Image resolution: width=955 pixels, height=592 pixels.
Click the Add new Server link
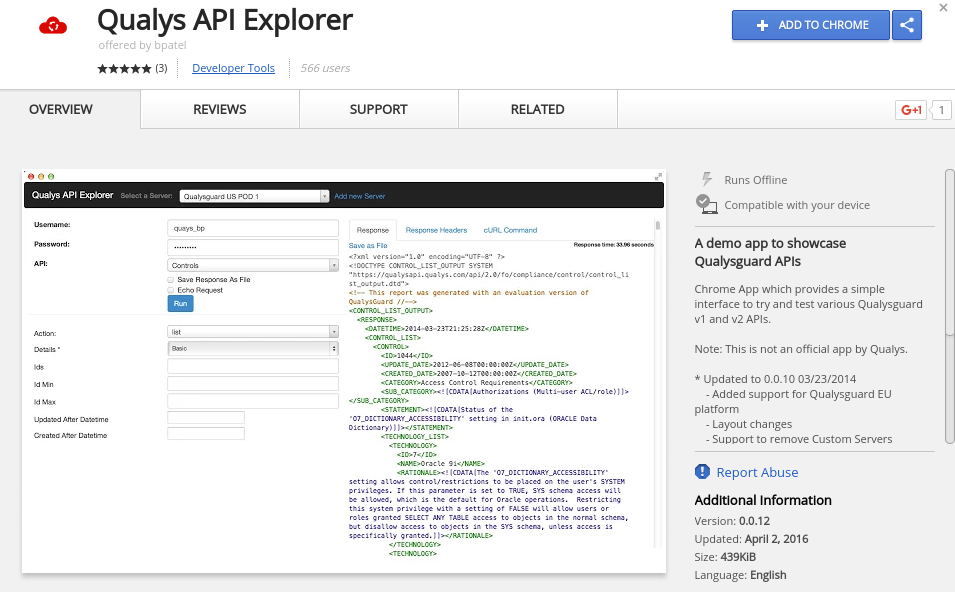(x=359, y=196)
